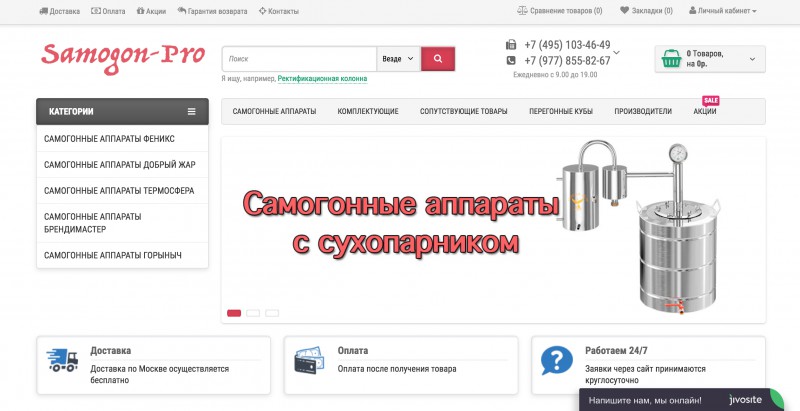Click the return arrow icon beside Гарантия возврата

click(182, 11)
